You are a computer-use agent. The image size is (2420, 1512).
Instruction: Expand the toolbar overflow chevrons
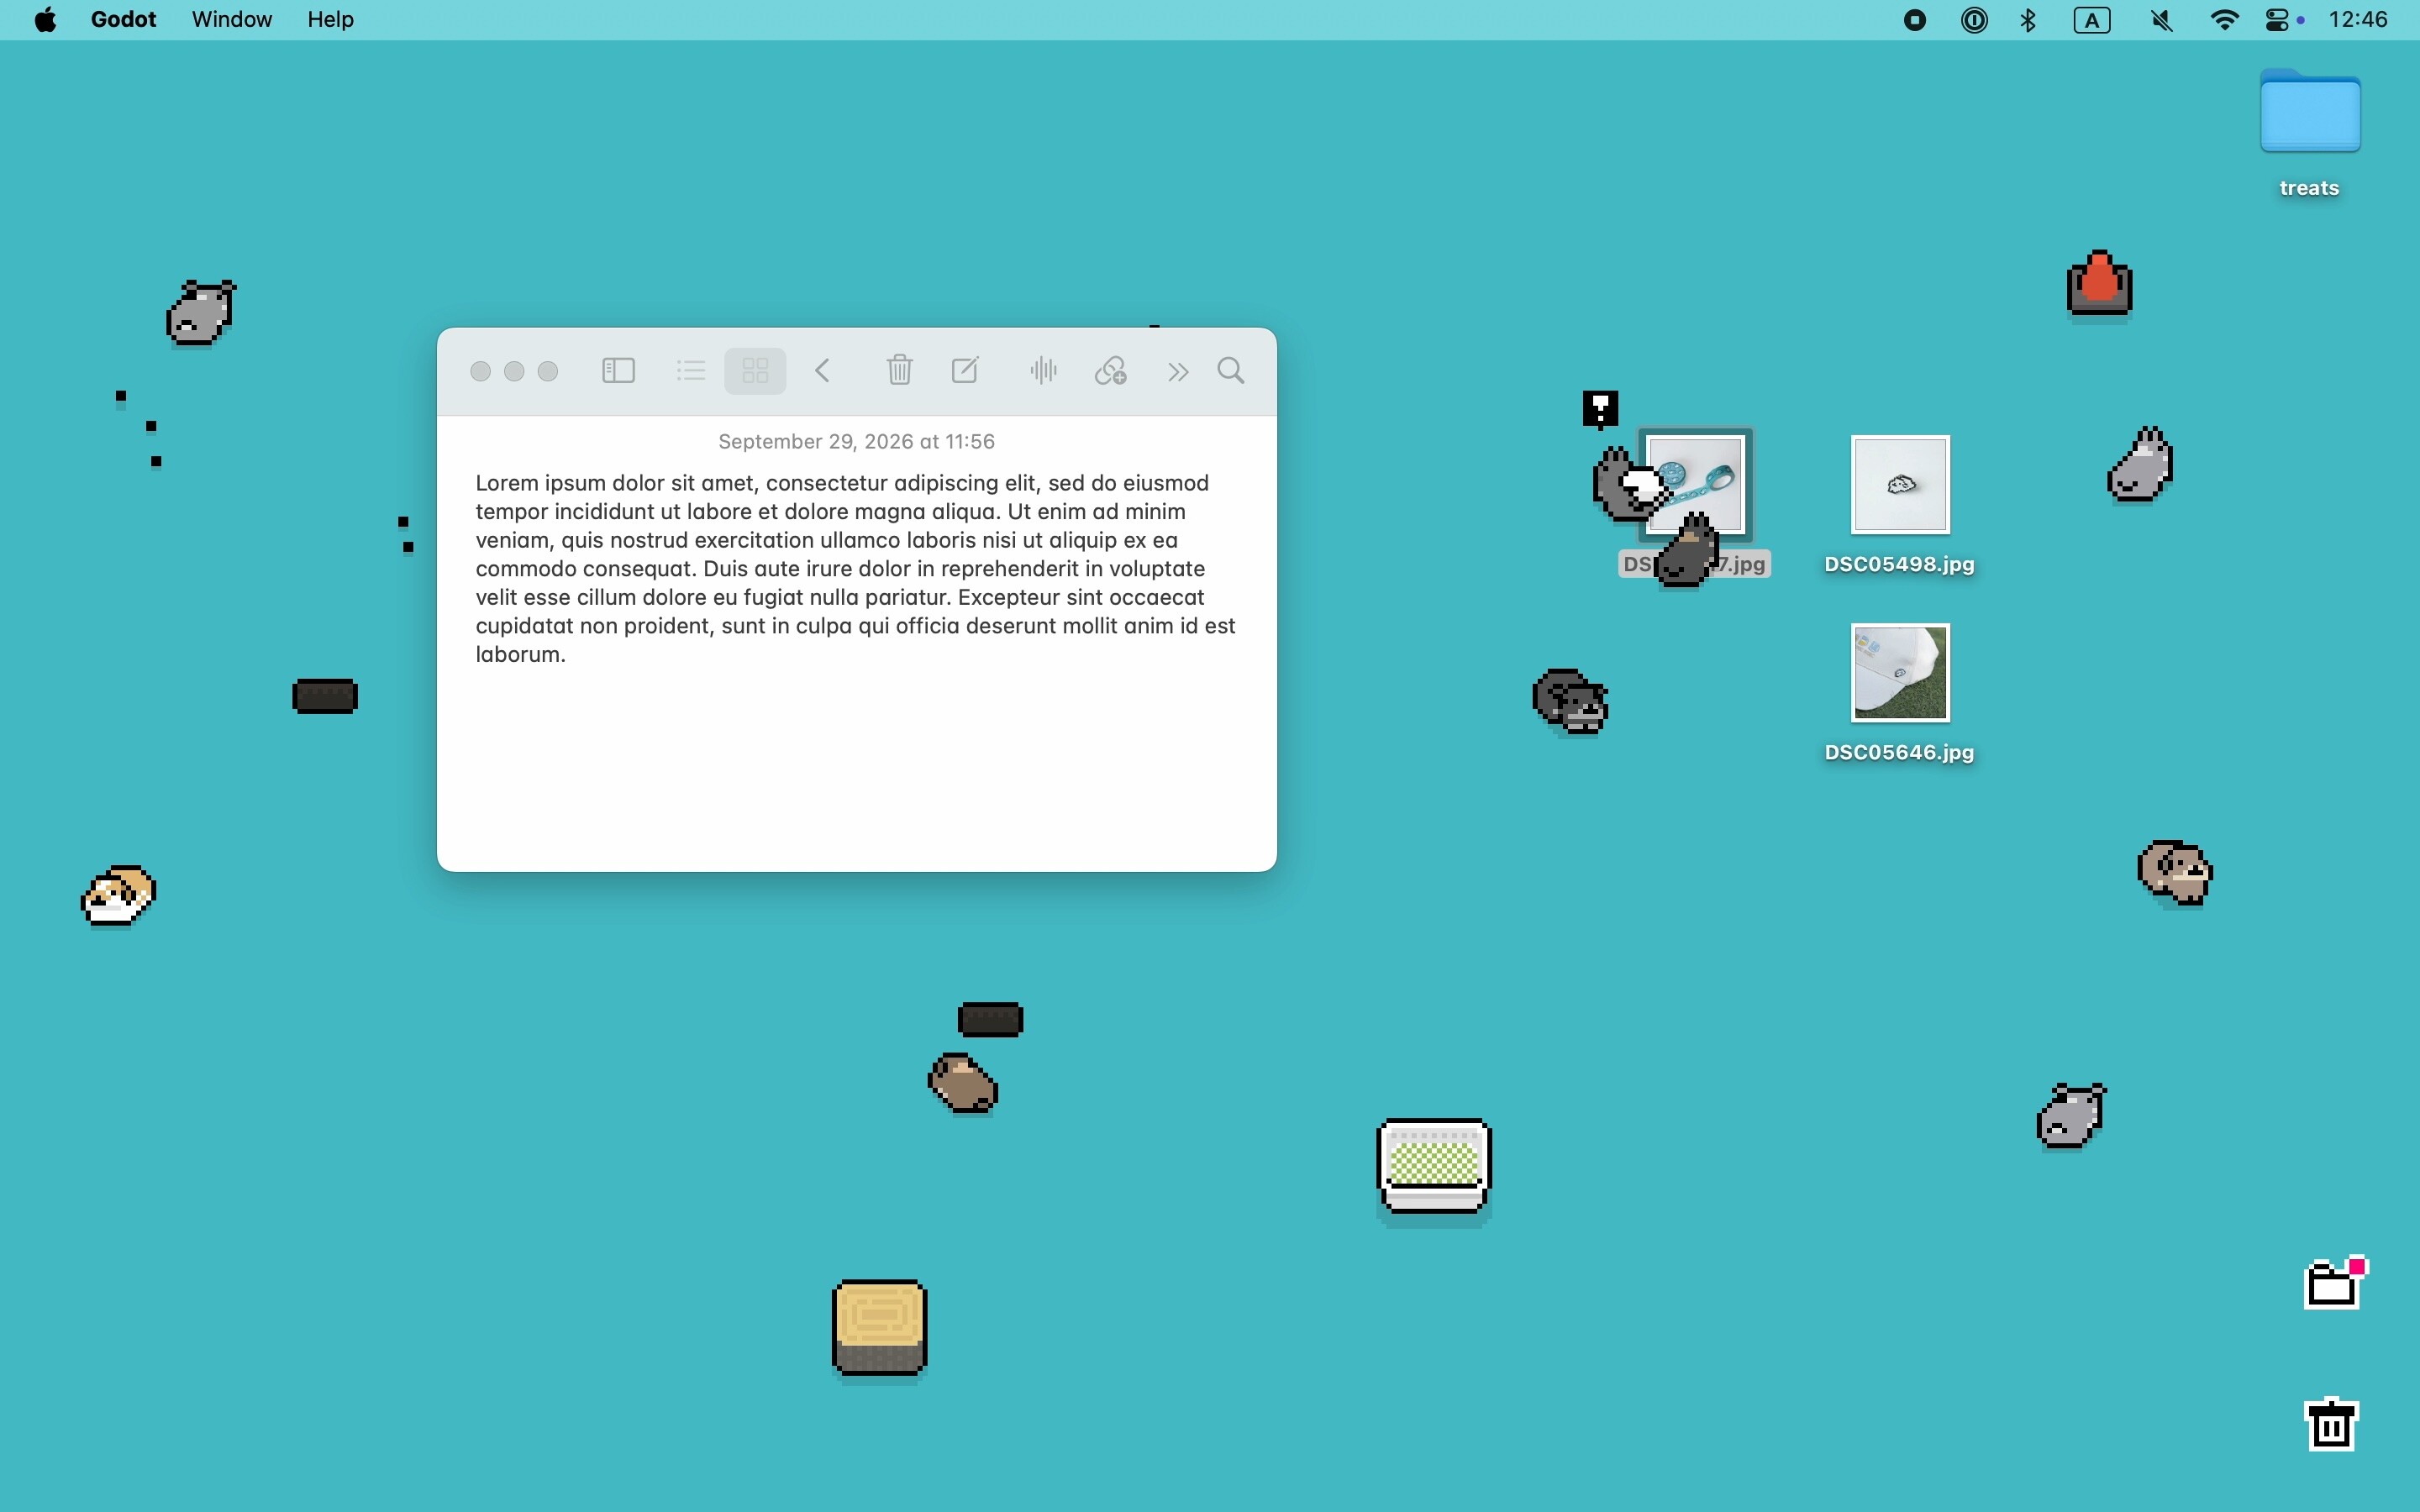[1178, 372]
